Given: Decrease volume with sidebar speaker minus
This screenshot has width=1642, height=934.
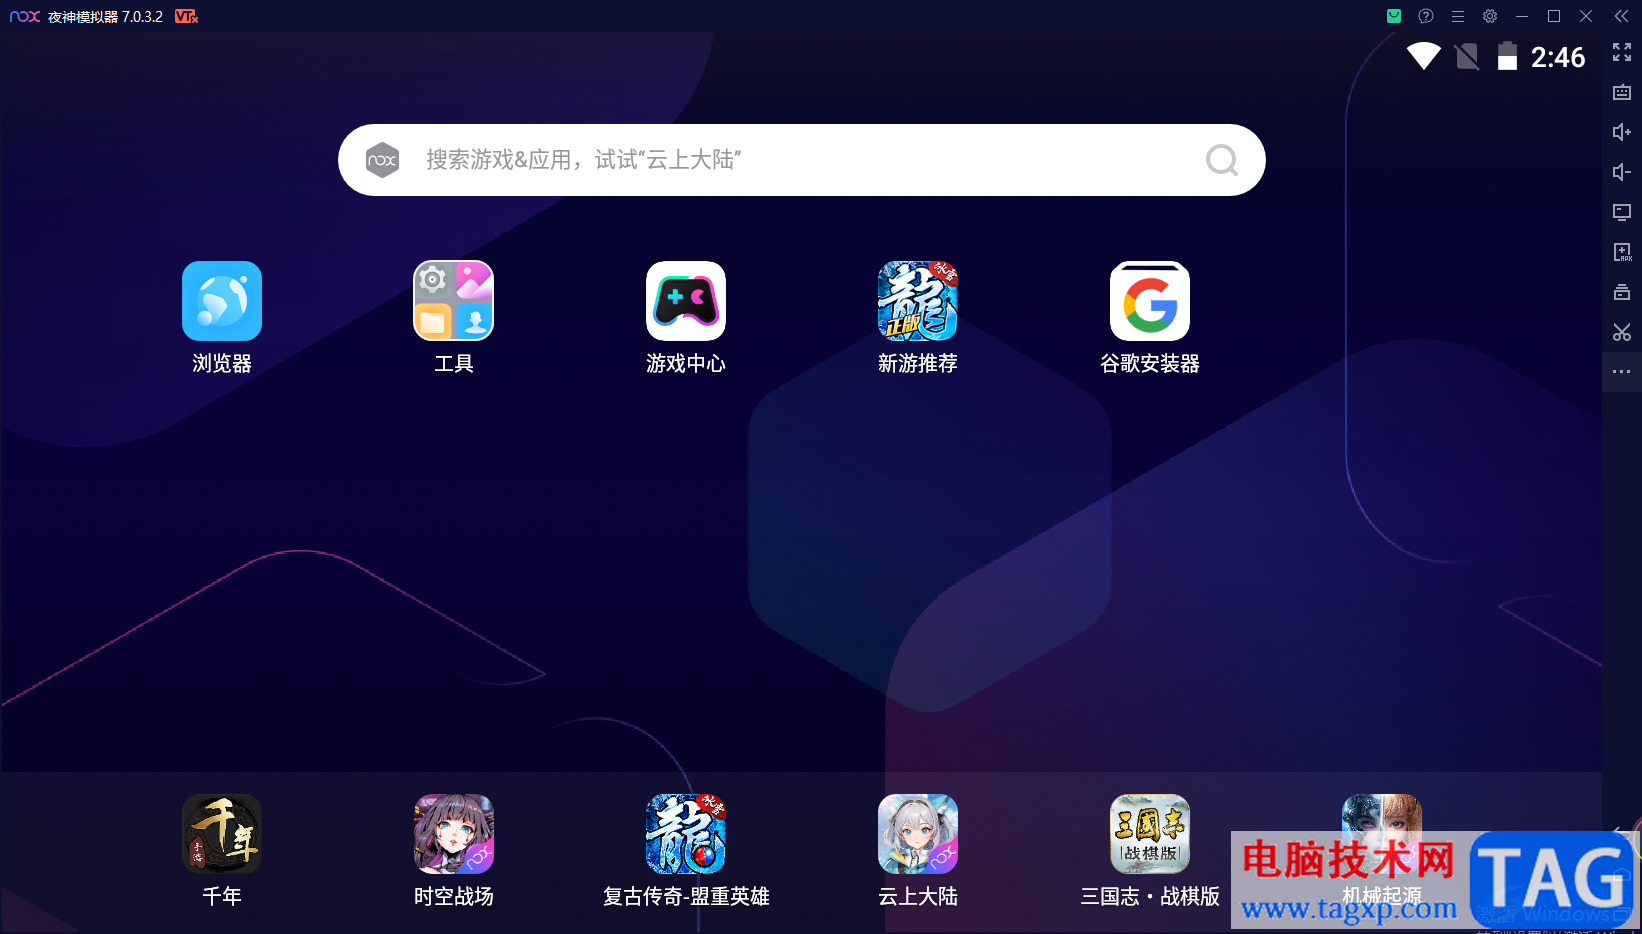Looking at the screenshot, I should click(1622, 172).
